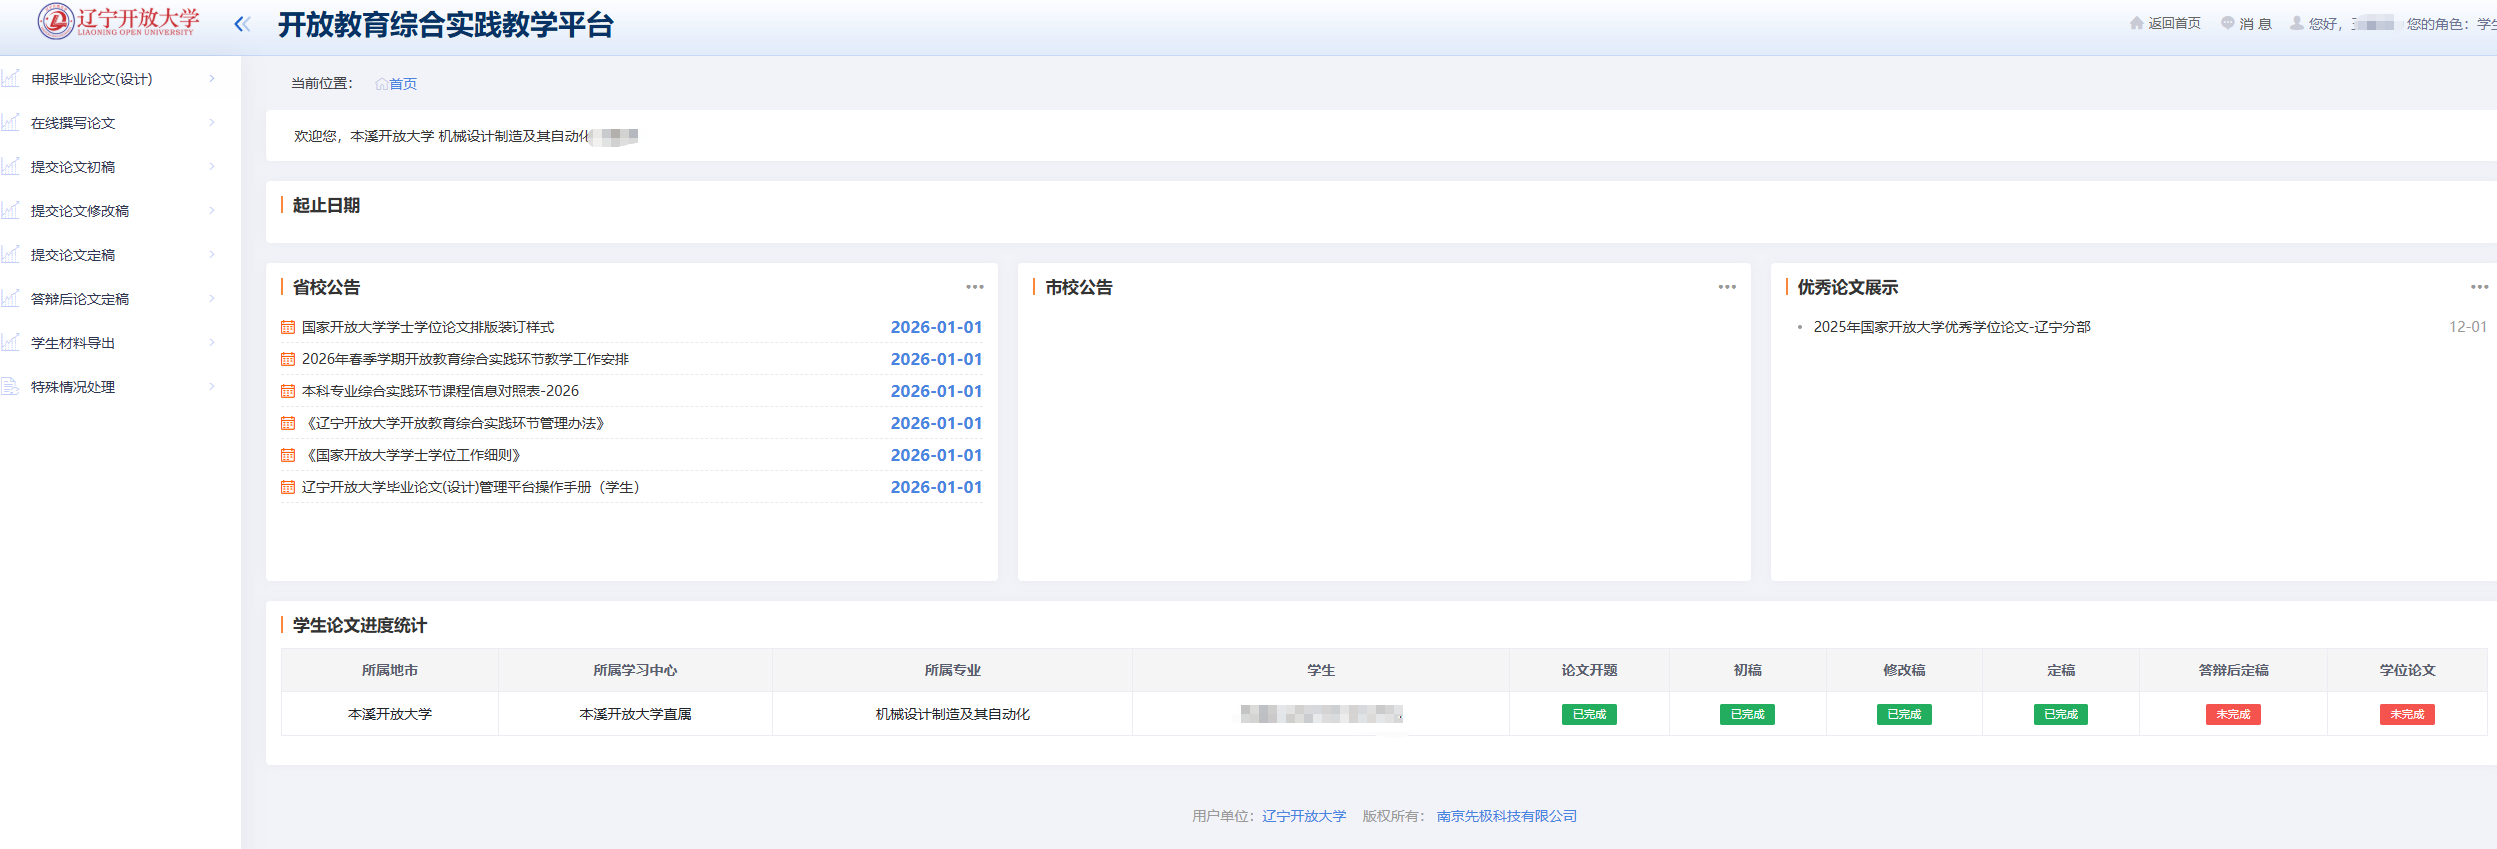Click the chart icon beside 学生材料导出

tap(10, 342)
